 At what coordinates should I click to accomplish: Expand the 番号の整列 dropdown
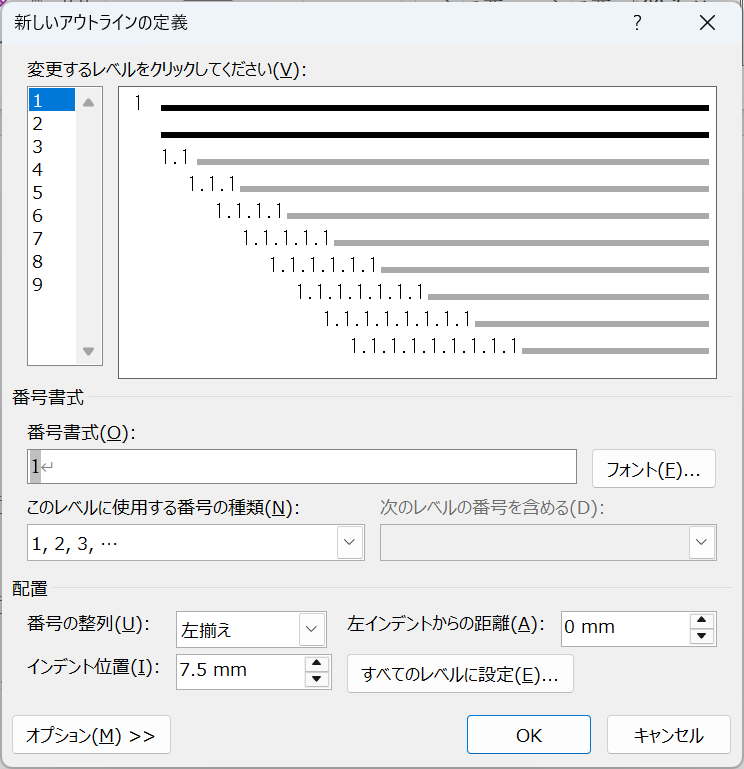coord(312,629)
